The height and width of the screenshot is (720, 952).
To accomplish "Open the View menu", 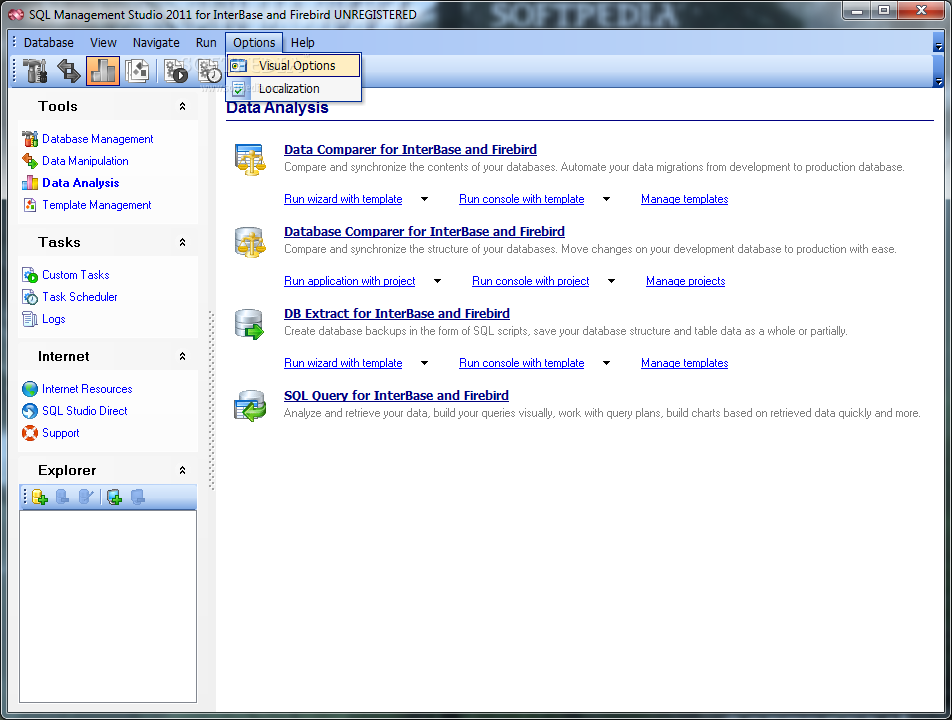I will tap(103, 42).
